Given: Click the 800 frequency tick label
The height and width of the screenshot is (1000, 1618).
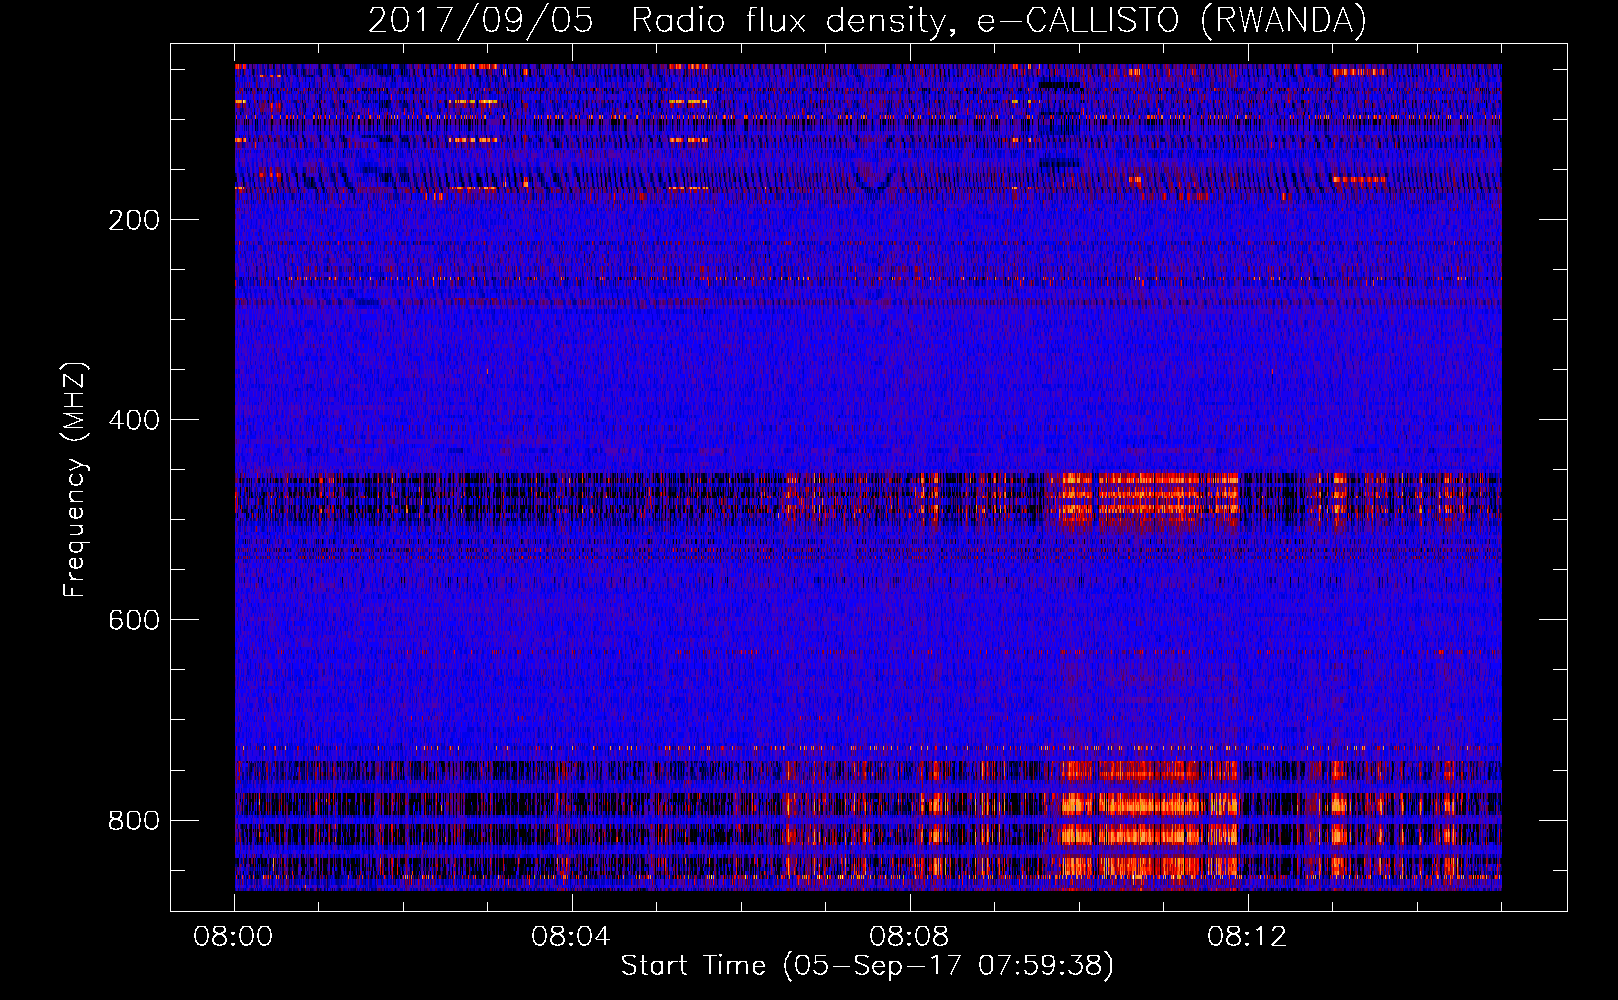Looking at the screenshot, I should pos(134,820).
